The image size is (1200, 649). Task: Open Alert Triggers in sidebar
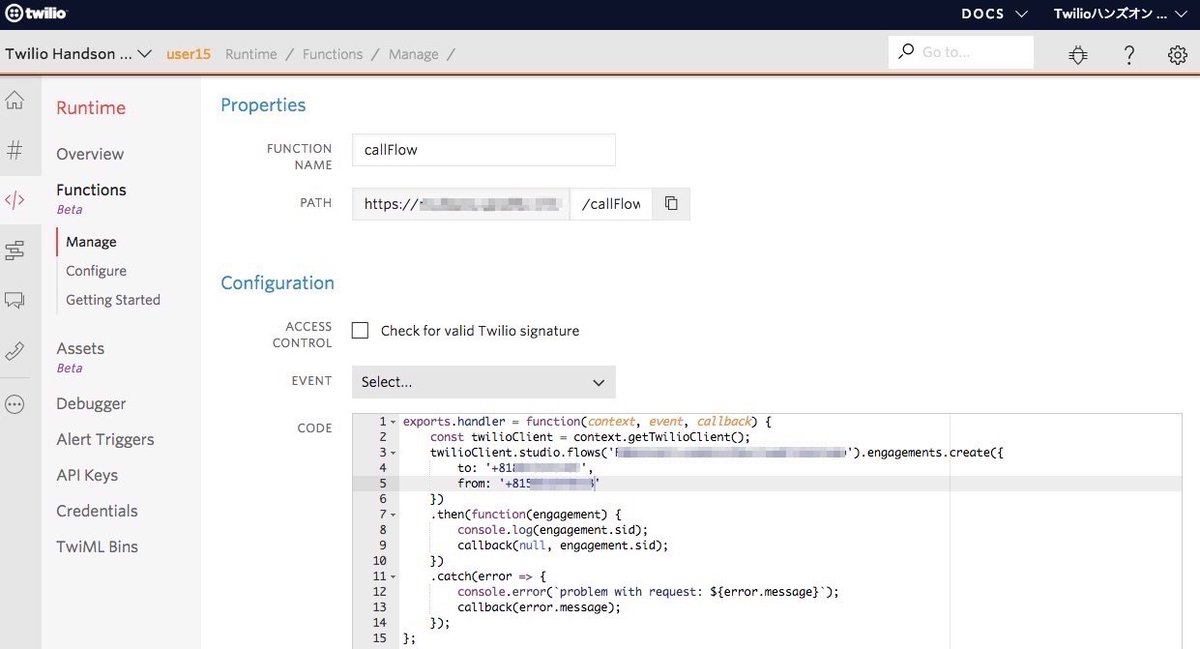[105, 440]
